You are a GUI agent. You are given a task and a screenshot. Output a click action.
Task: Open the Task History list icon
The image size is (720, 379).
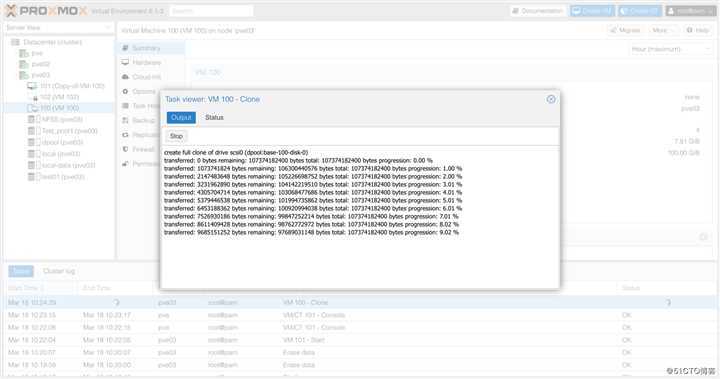tap(125, 106)
